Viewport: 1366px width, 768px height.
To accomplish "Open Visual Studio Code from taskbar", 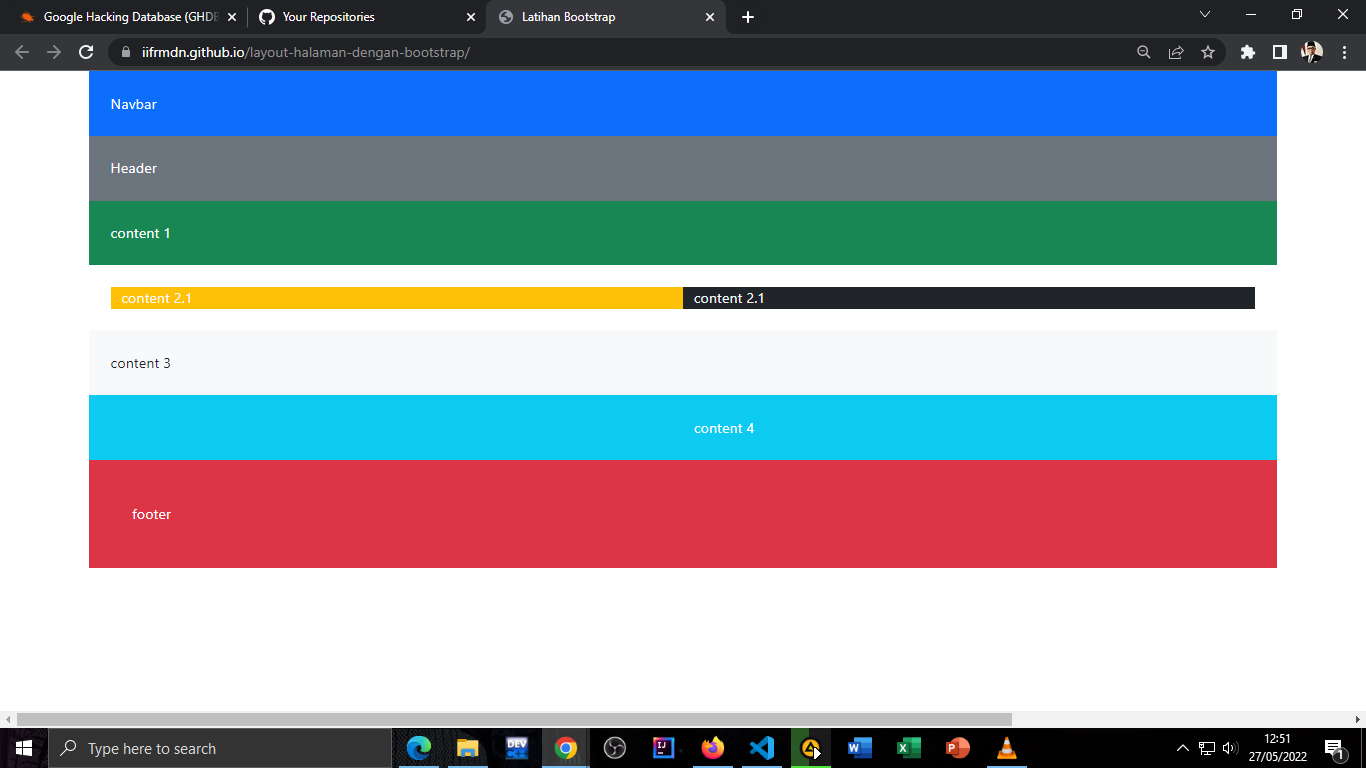I will pos(762,748).
